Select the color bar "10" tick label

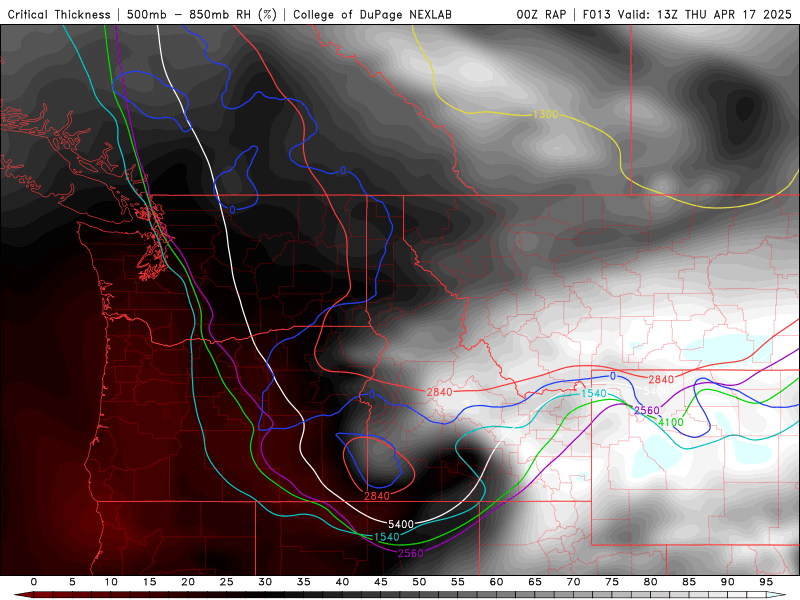point(111,582)
